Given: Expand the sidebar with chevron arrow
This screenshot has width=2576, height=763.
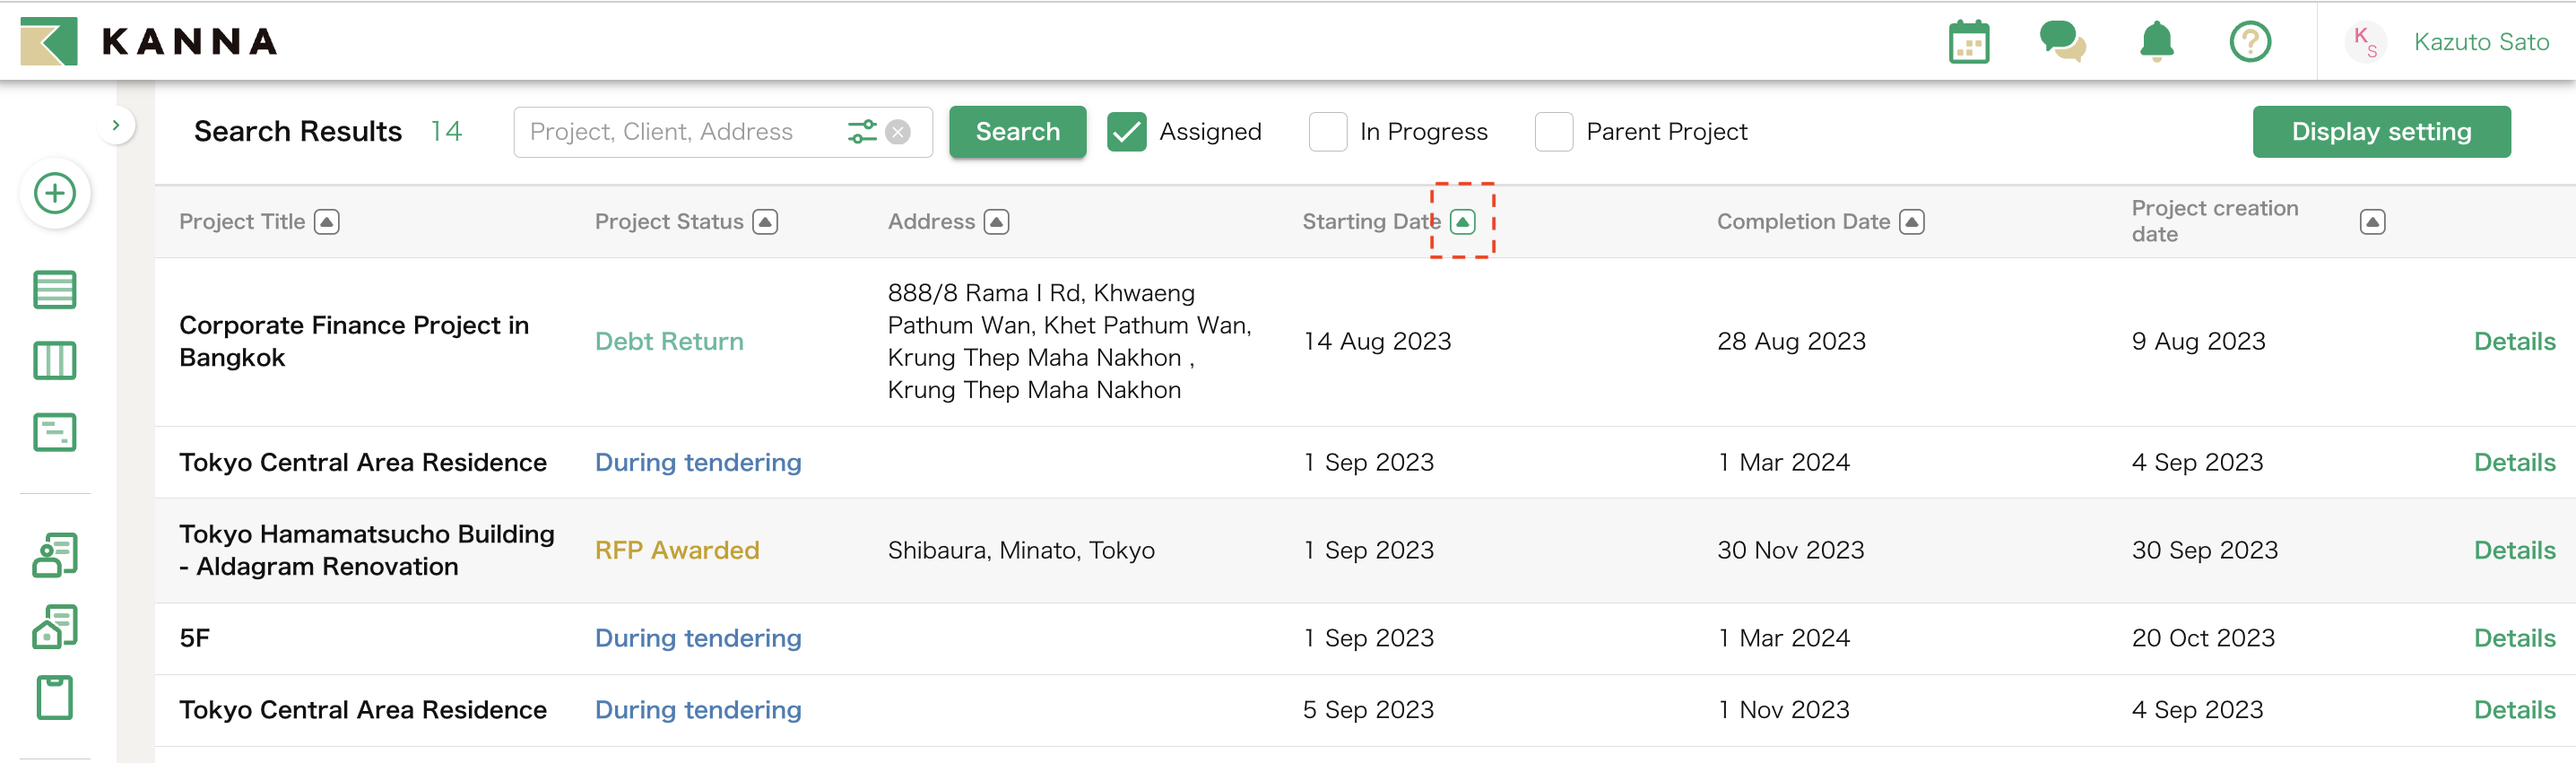Looking at the screenshot, I should 116,125.
